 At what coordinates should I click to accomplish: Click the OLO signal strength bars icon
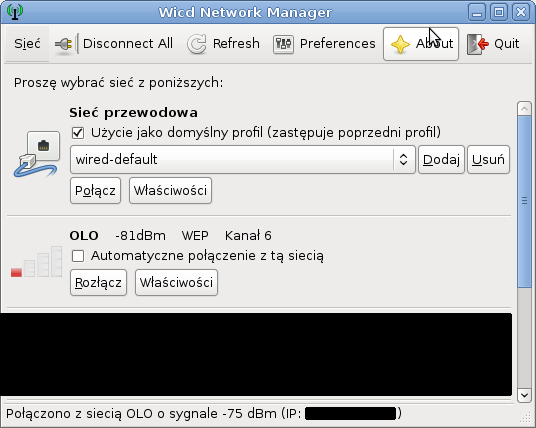pos(37,262)
